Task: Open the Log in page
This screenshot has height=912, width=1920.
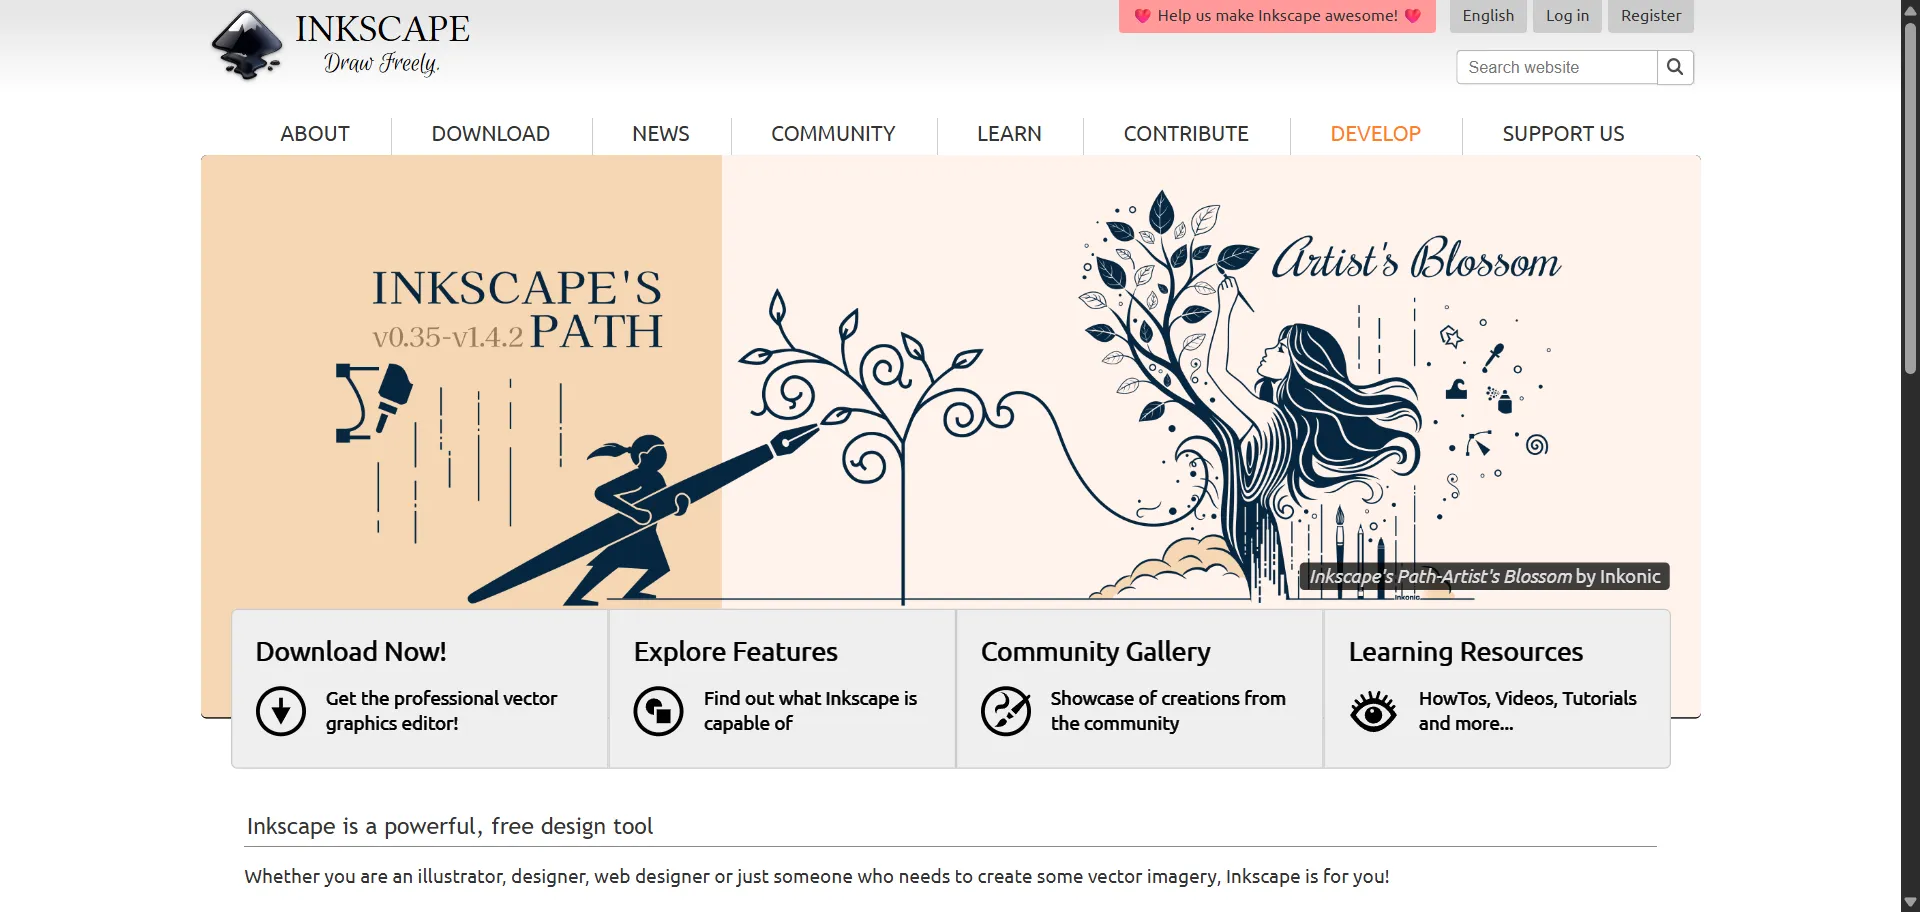Action: tap(1566, 16)
